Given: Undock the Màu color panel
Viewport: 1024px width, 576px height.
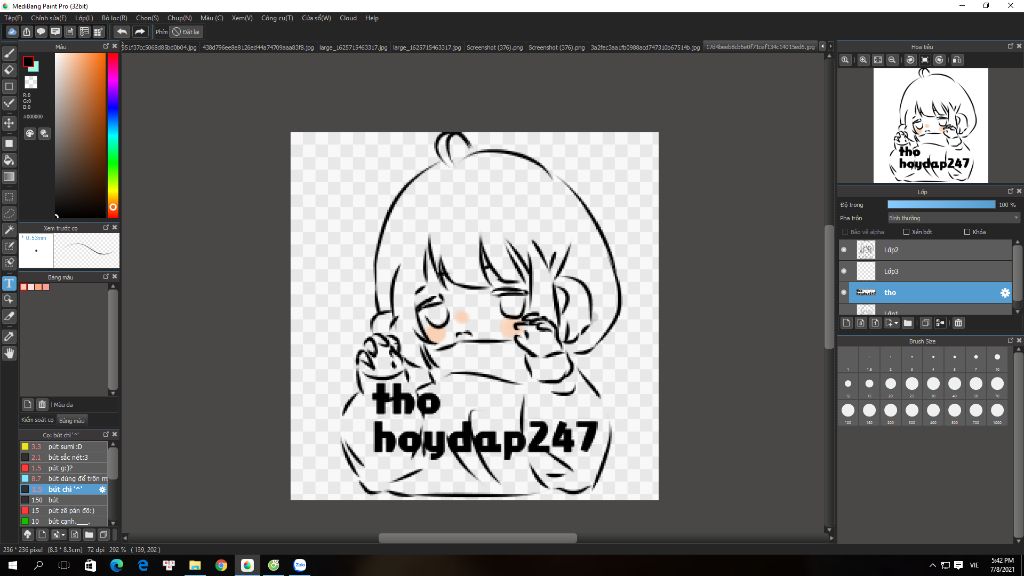Looking at the screenshot, I should (x=106, y=46).
